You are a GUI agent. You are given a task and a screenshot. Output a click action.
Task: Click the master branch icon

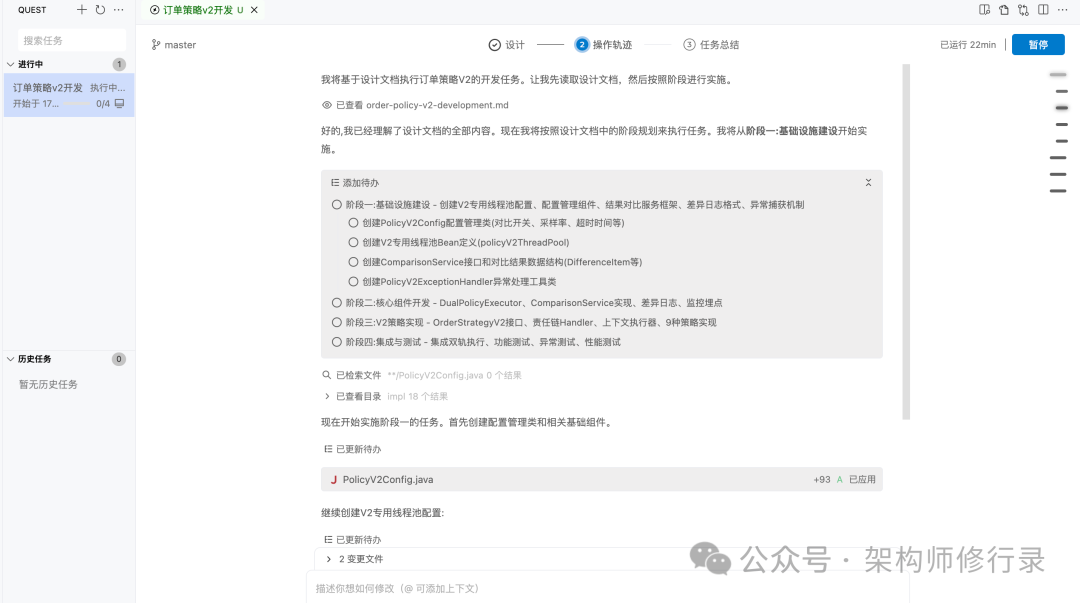pyautogui.click(x=156, y=45)
